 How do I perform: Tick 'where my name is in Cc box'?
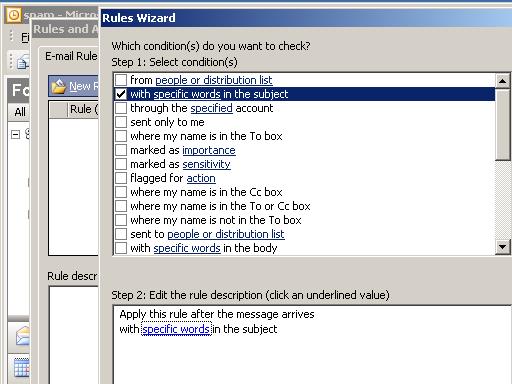tap(121, 192)
